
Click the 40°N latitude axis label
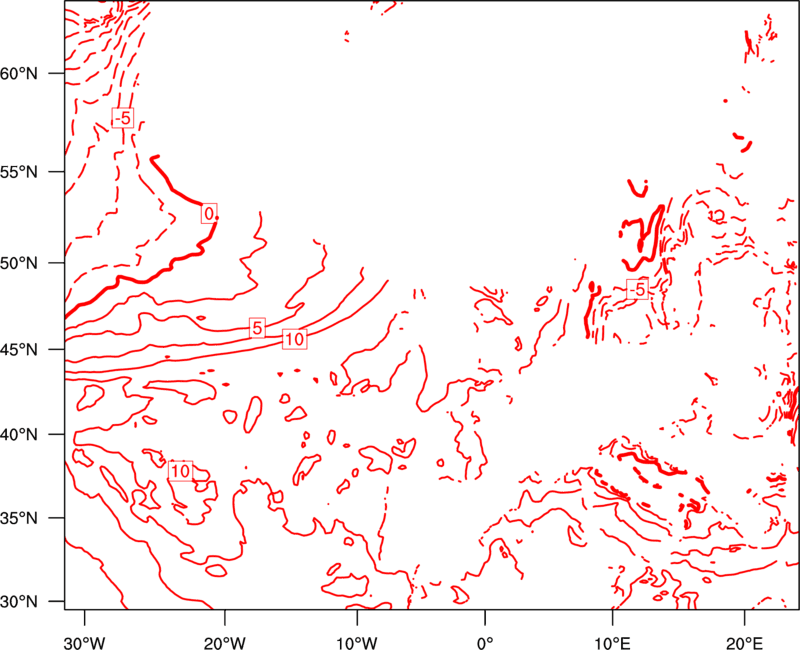click(x=19, y=435)
